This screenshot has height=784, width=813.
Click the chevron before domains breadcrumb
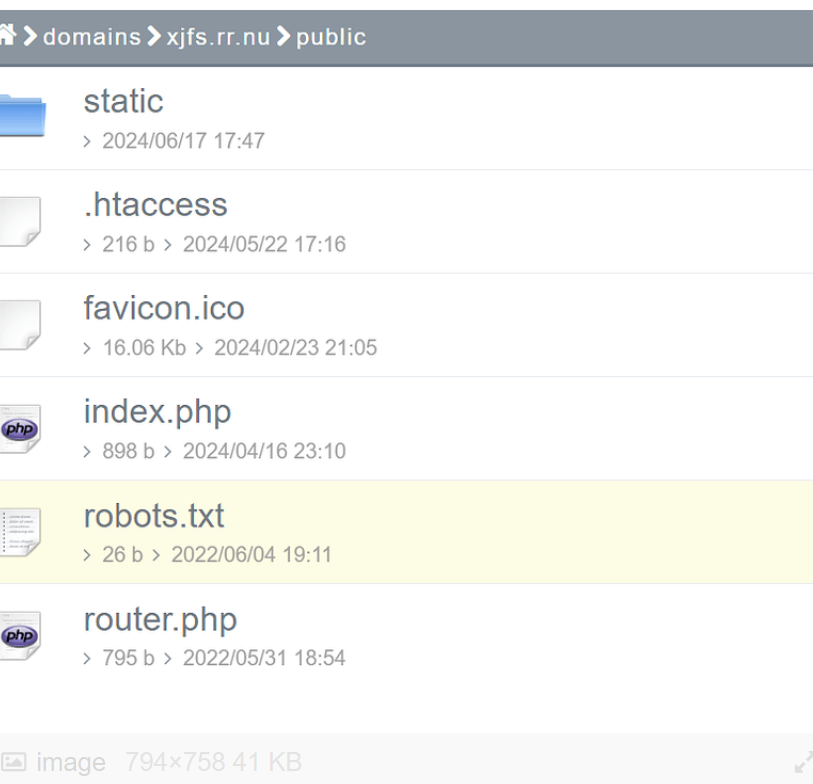[31, 37]
